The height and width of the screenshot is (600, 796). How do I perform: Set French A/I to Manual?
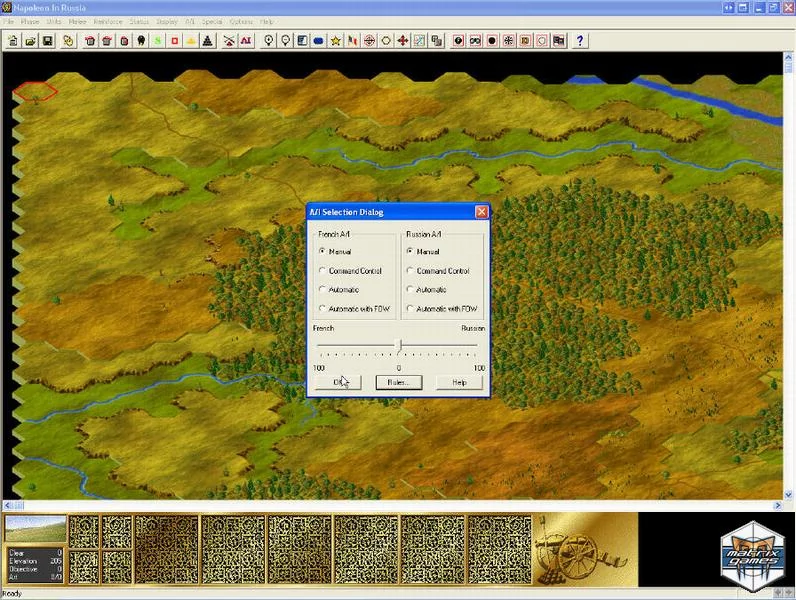click(x=335, y=251)
